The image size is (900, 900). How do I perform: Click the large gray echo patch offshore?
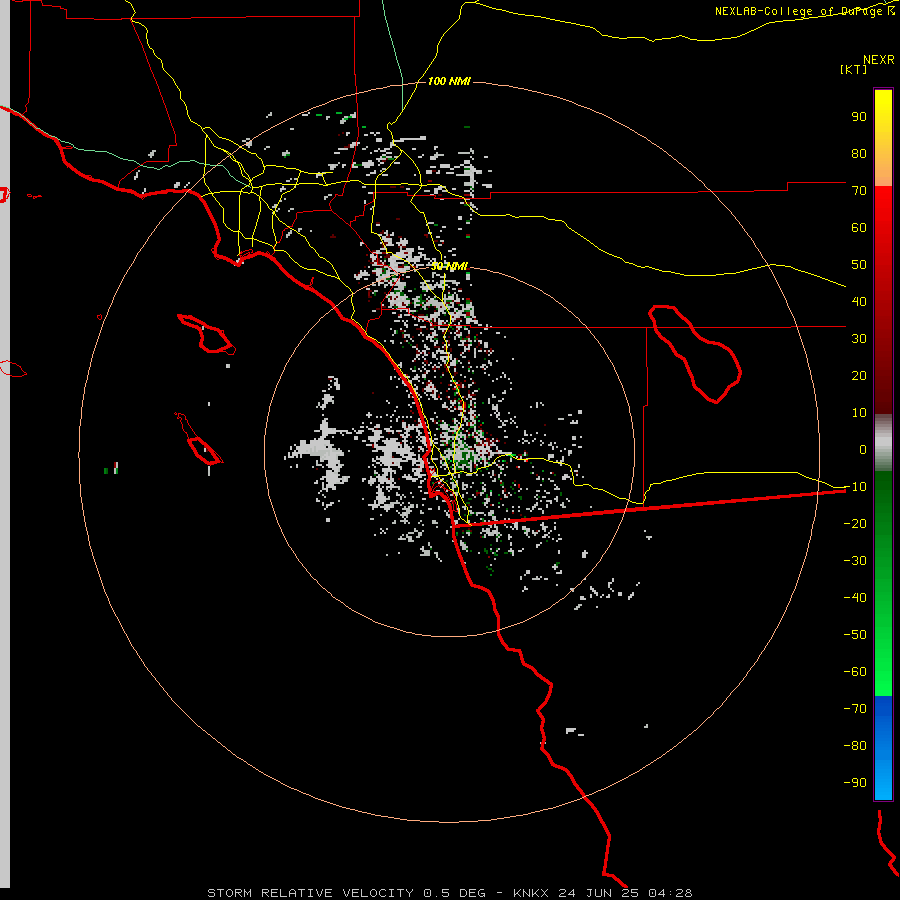[323, 451]
